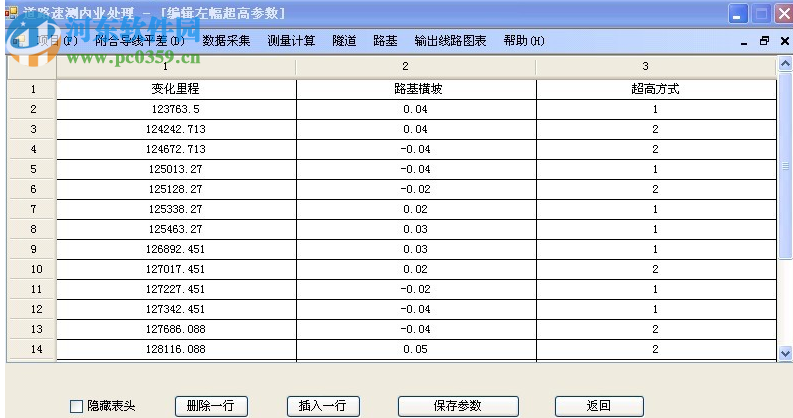Select the 超高方式 header cell
Image resolution: width=793 pixels, height=418 pixels.
(x=656, y=89)
